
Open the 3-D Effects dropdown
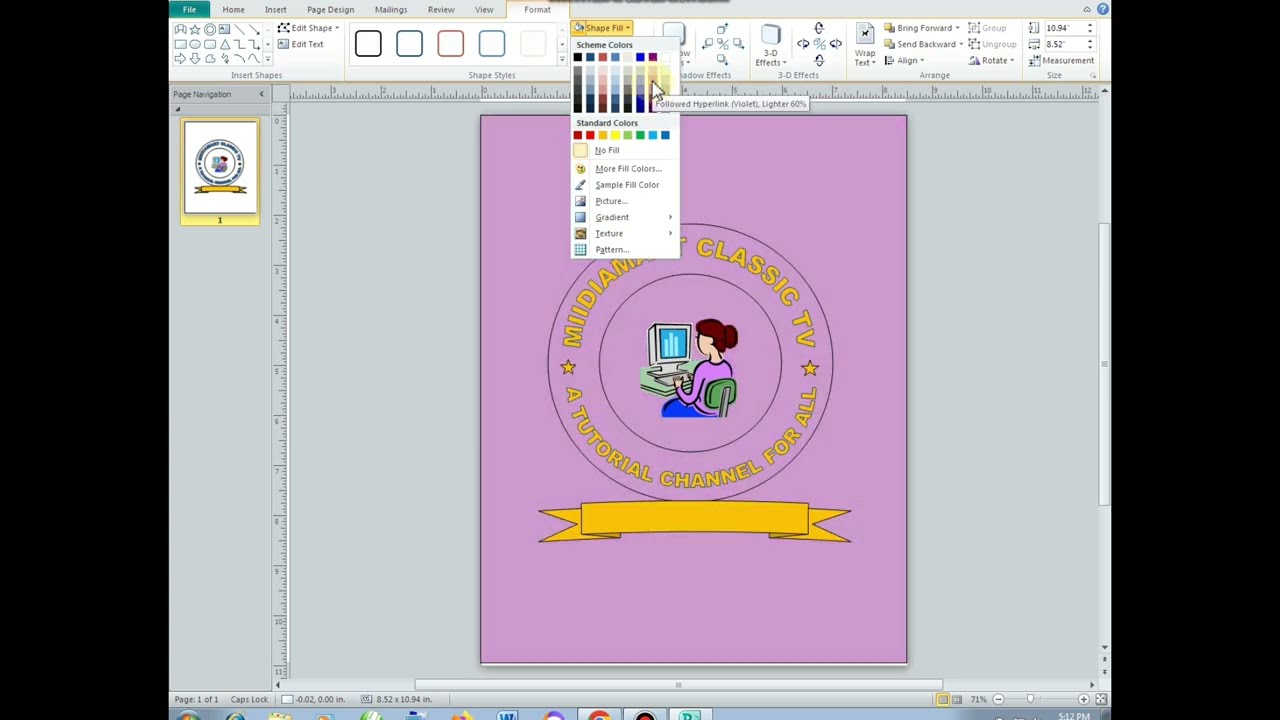pyautogui.click(x=770, y=47)
